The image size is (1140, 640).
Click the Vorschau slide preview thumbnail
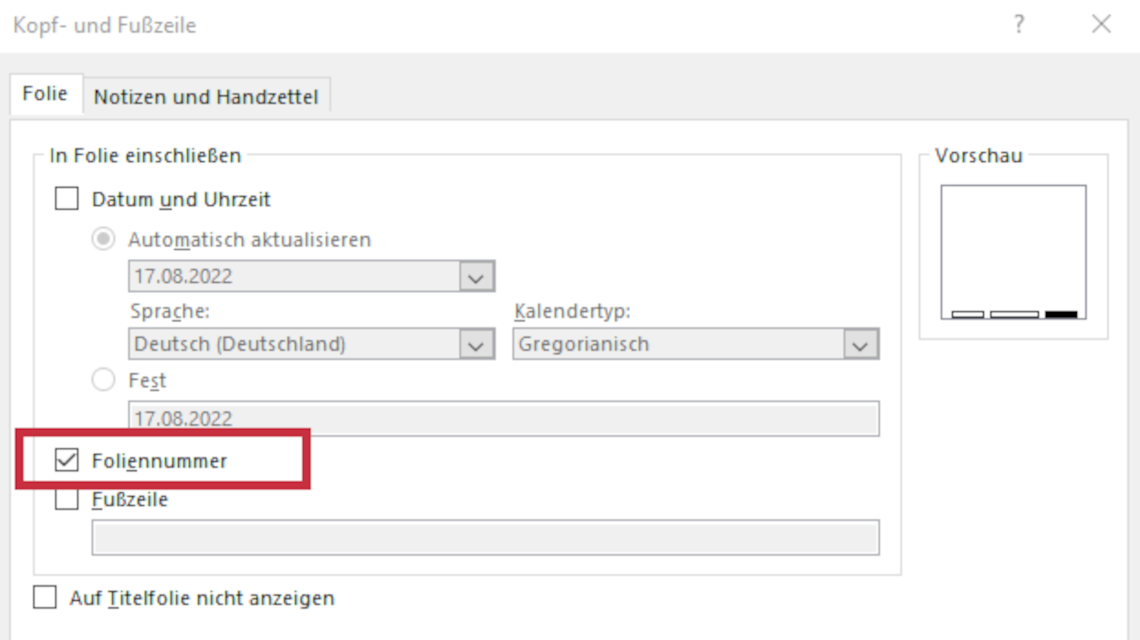coord(1013,252)
